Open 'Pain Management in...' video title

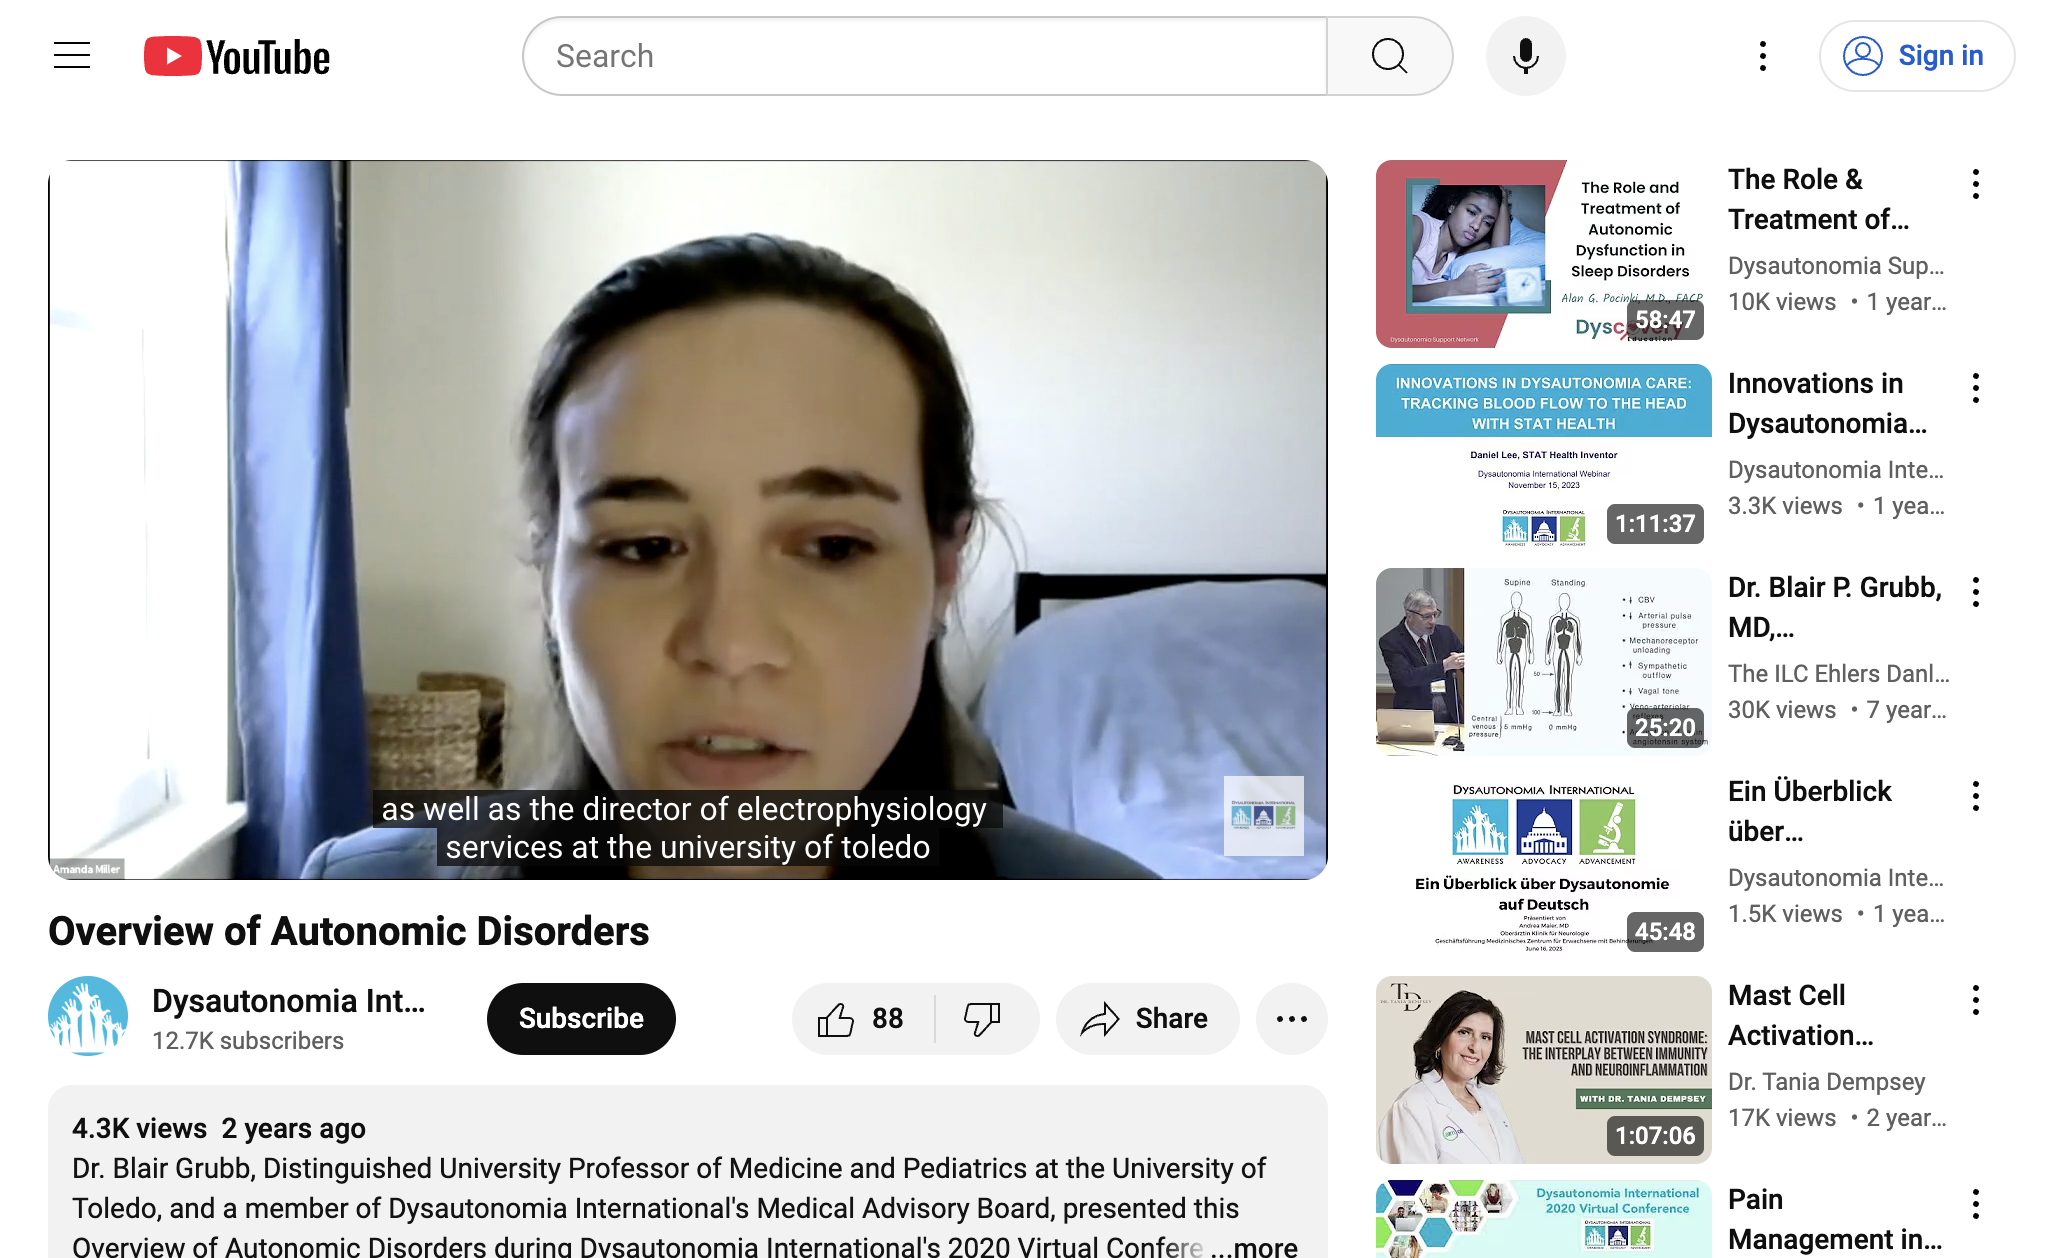pos(1835,1219)
